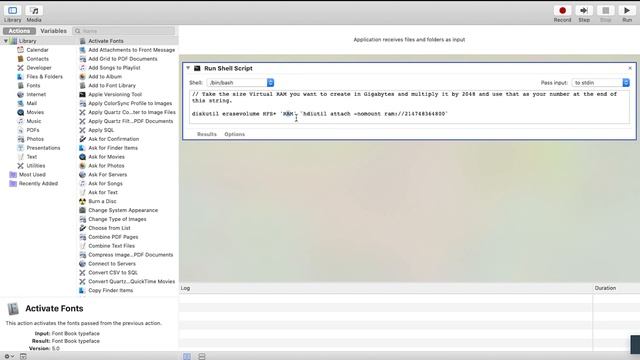Collapse the Library tree disclosure triangle
The image size is (640, 360).
(x=6, y=41)
